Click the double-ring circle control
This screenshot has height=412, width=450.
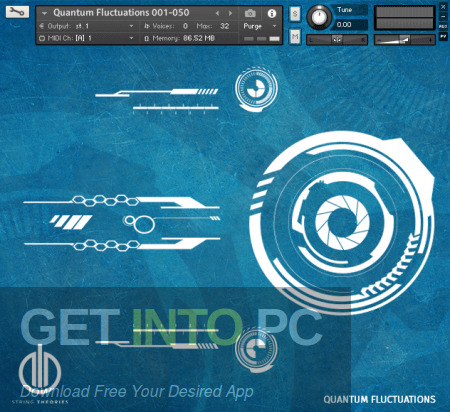tap(140, 224)
